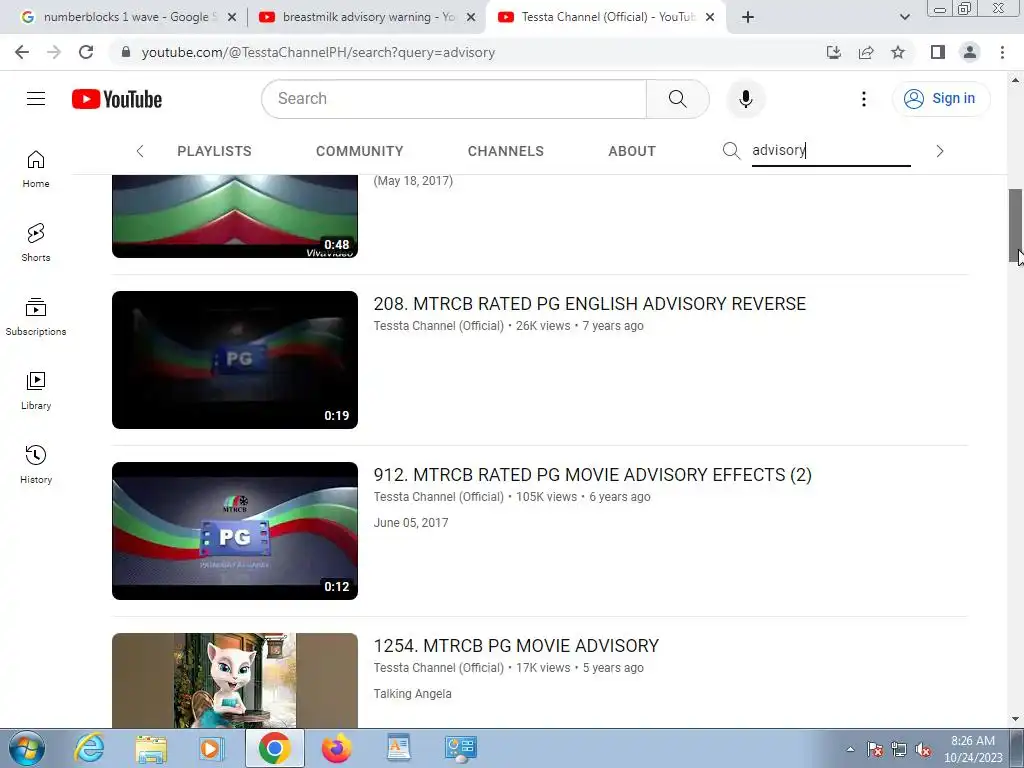Open '912. MTRCB RATED PG MOVIE ADVISORY EFFECTS (2)' title
This screenshot has width=1024, height=768.
[x=592, y=475]
